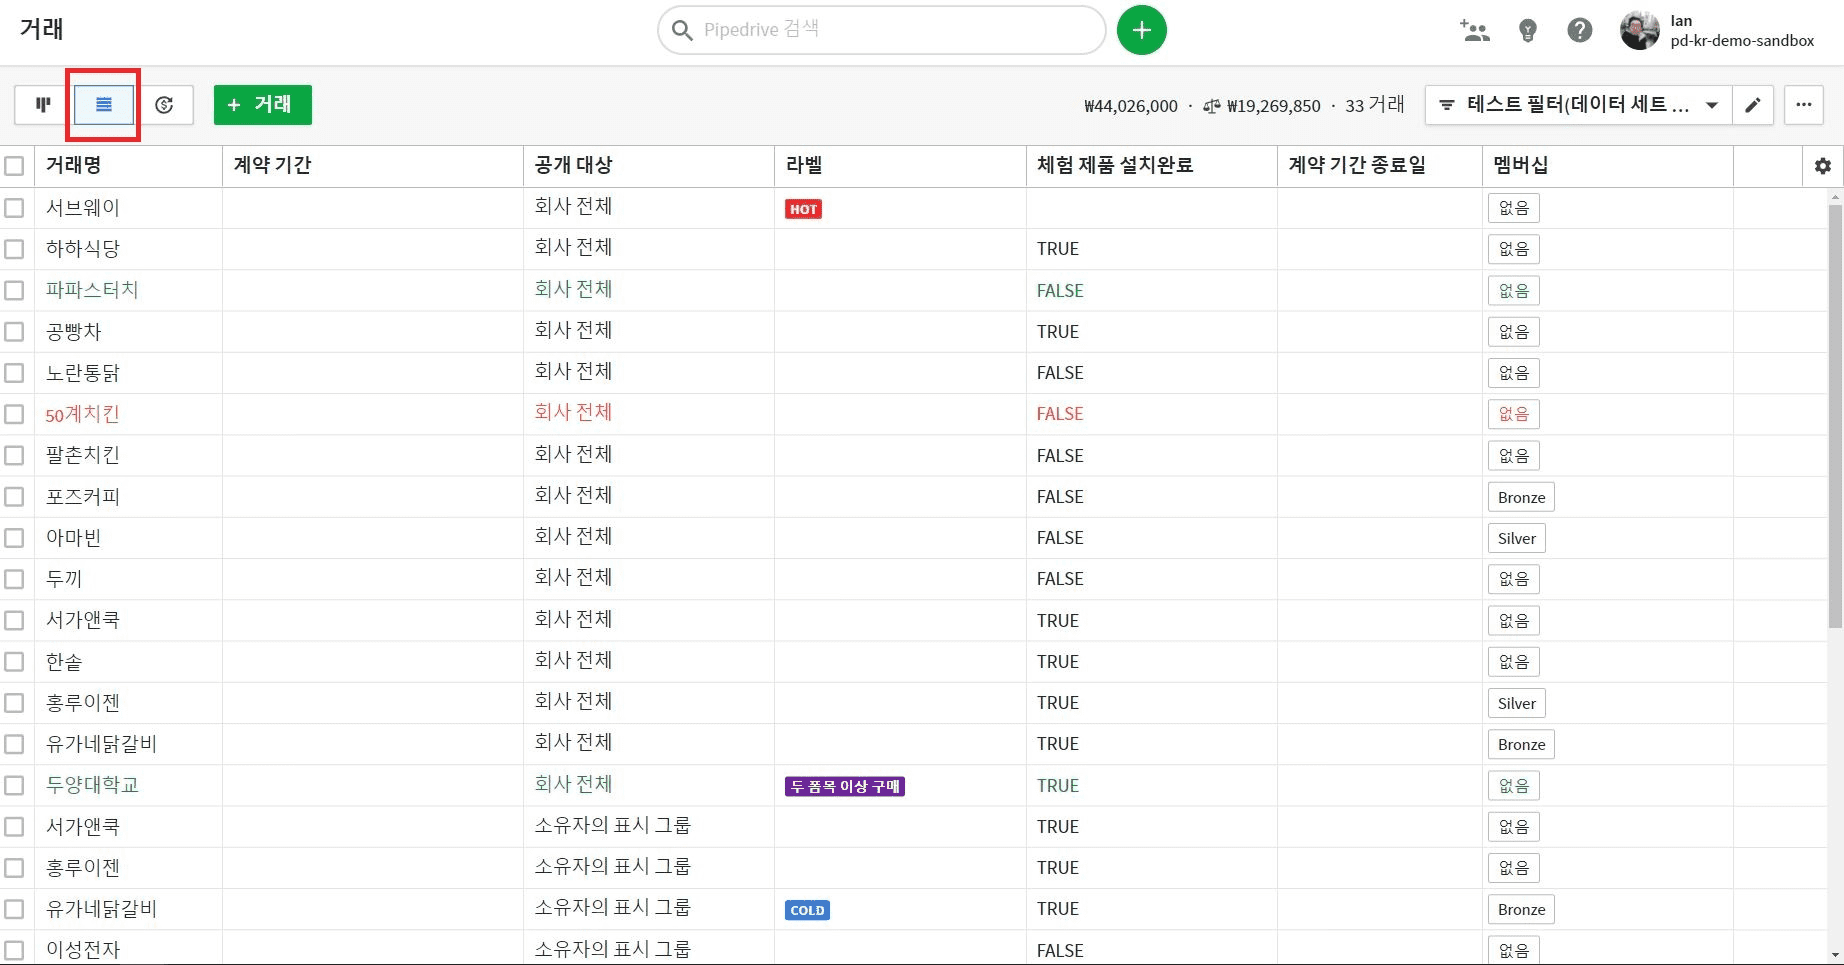
Task: Click 소유자의 표시 그룹 in 이성전자 row
Action: point(612,949)
